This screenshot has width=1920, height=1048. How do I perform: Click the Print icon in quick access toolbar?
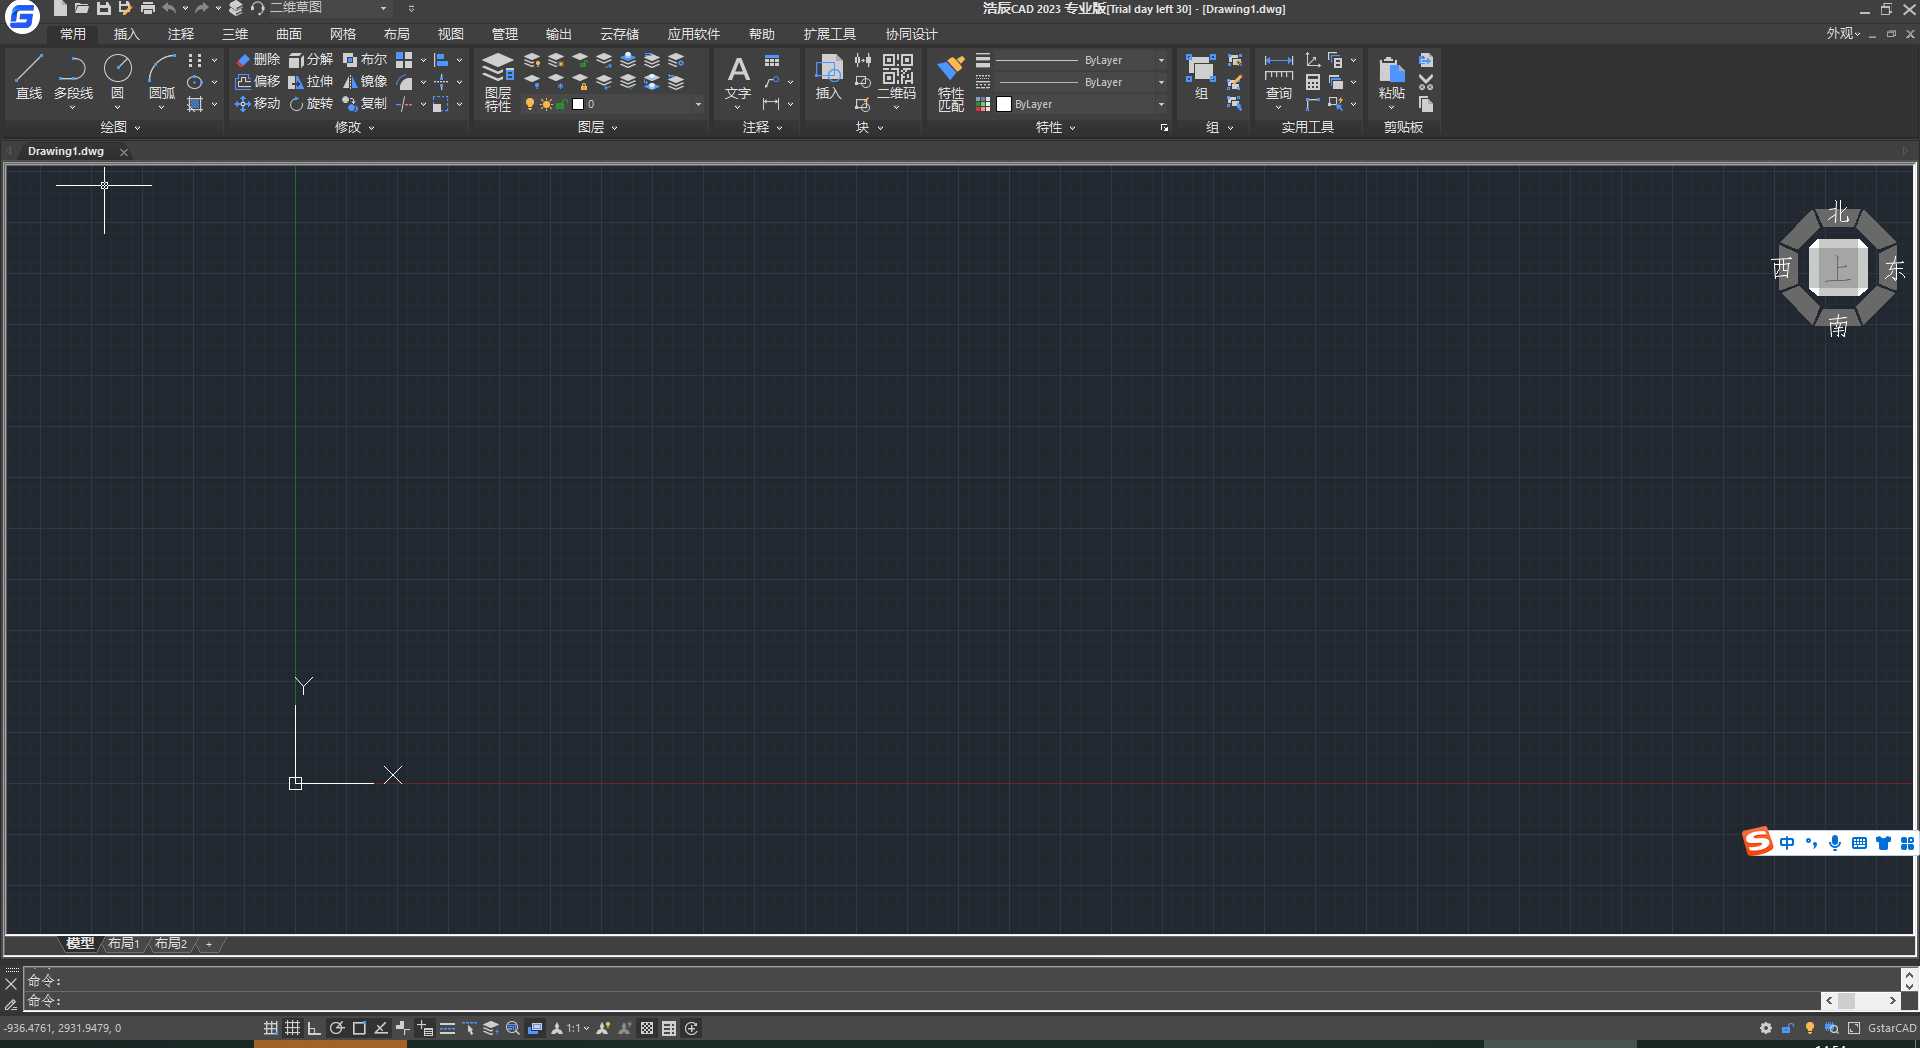click(148, 8)
